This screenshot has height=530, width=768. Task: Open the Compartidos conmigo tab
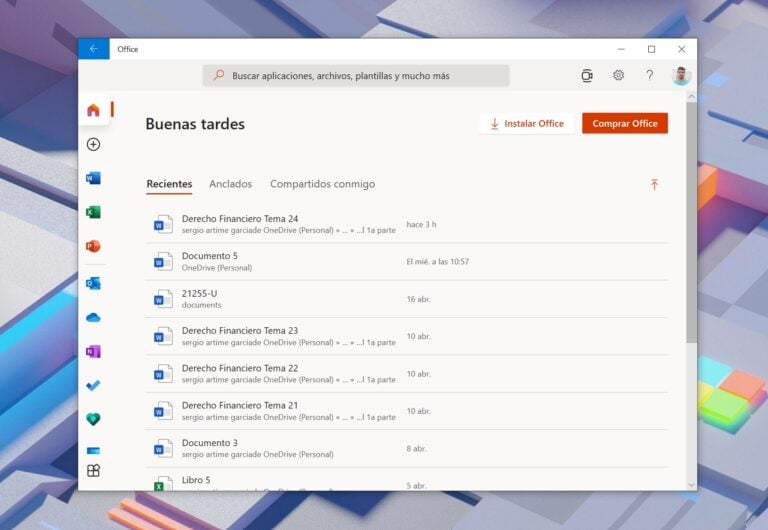(322, 184)
